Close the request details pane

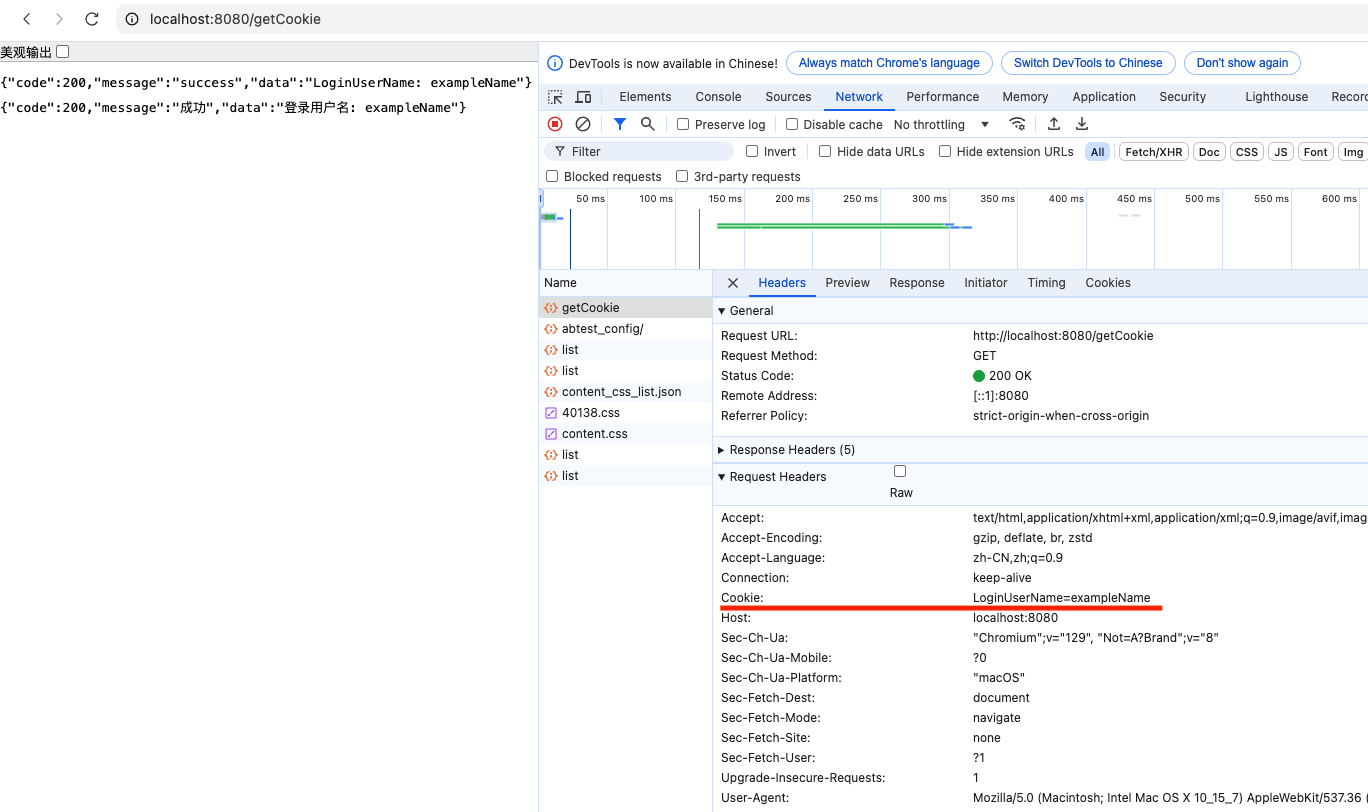(x=733, y=283)
